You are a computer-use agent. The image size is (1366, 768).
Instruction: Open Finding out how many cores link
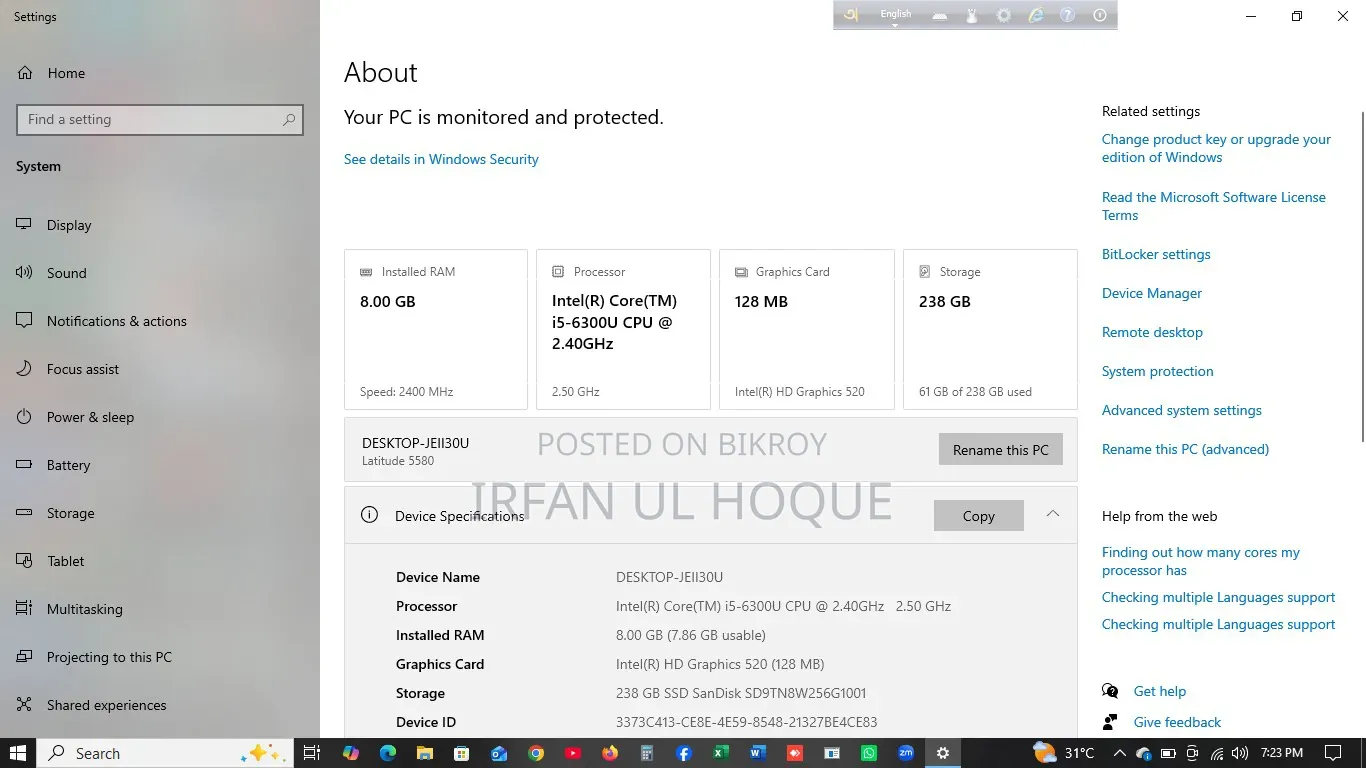(x=1201, y=561)
